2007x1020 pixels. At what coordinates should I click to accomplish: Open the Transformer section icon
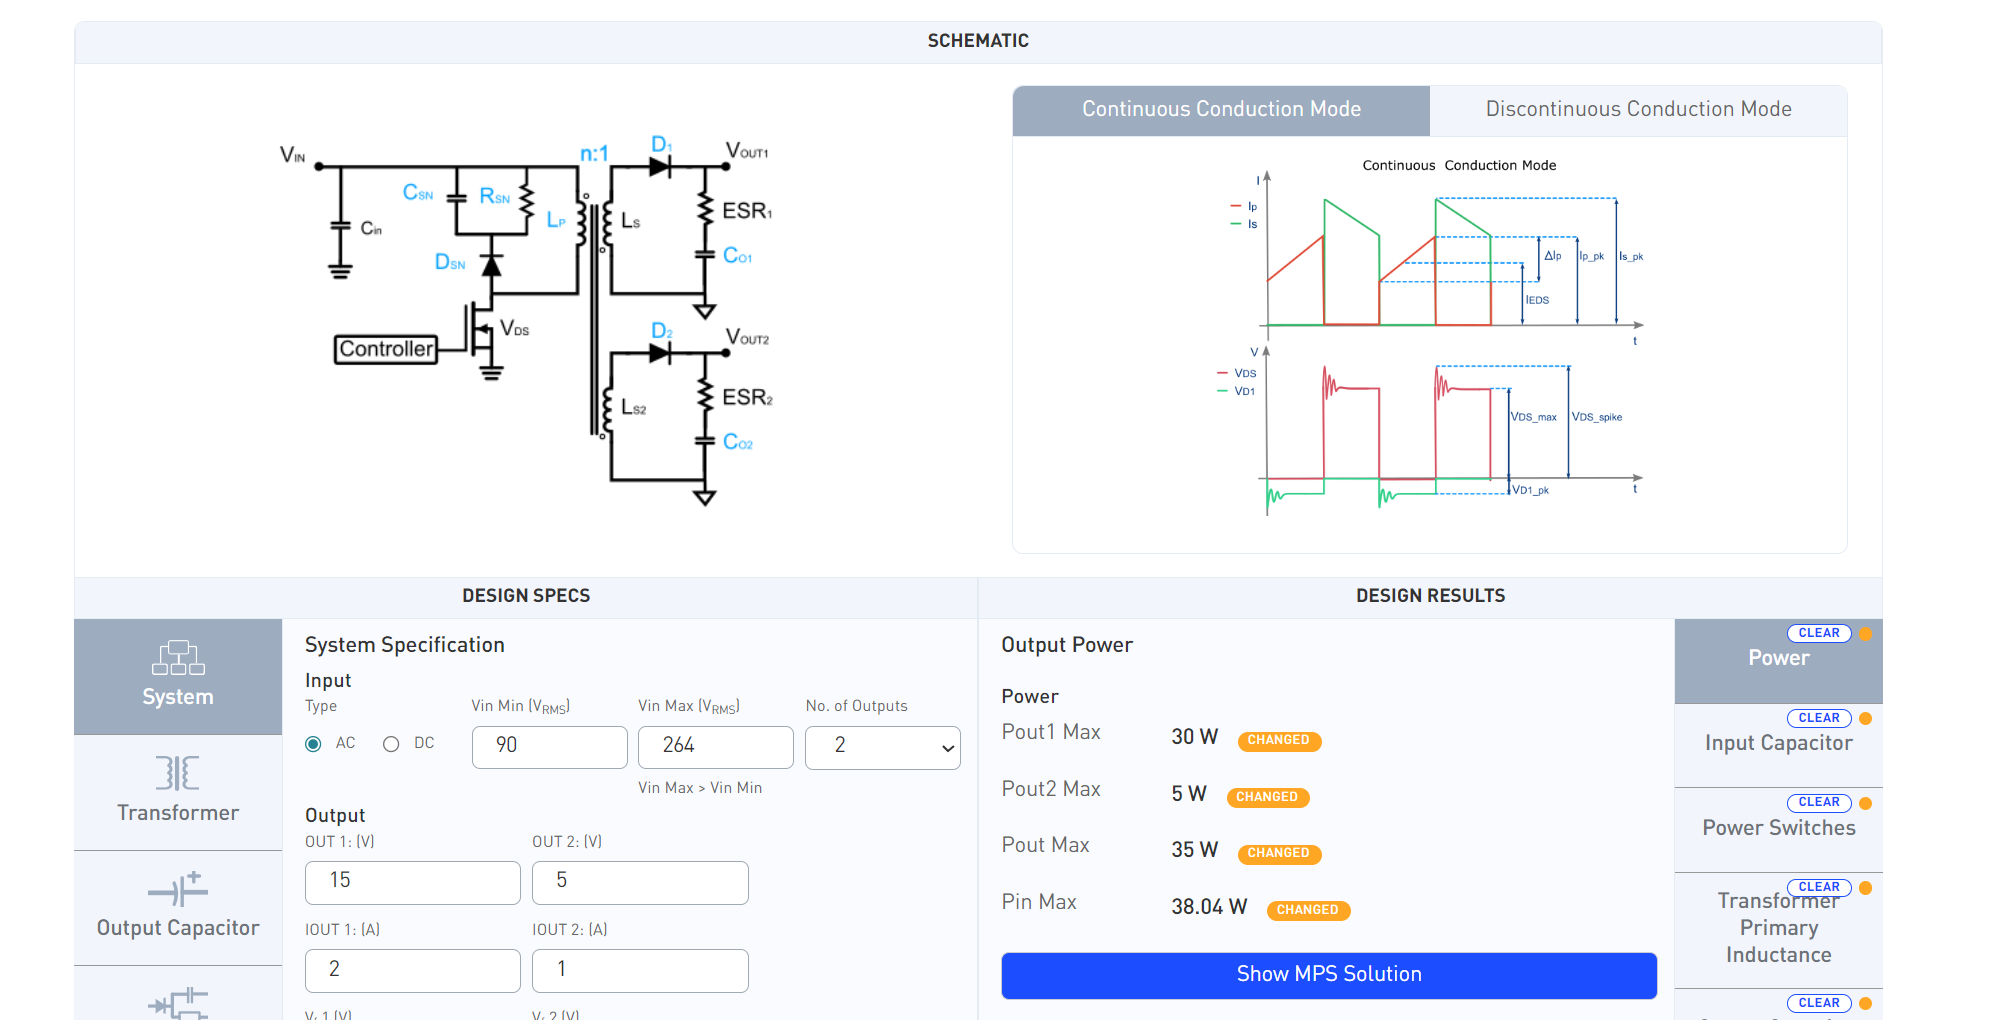tap(178, 774)
